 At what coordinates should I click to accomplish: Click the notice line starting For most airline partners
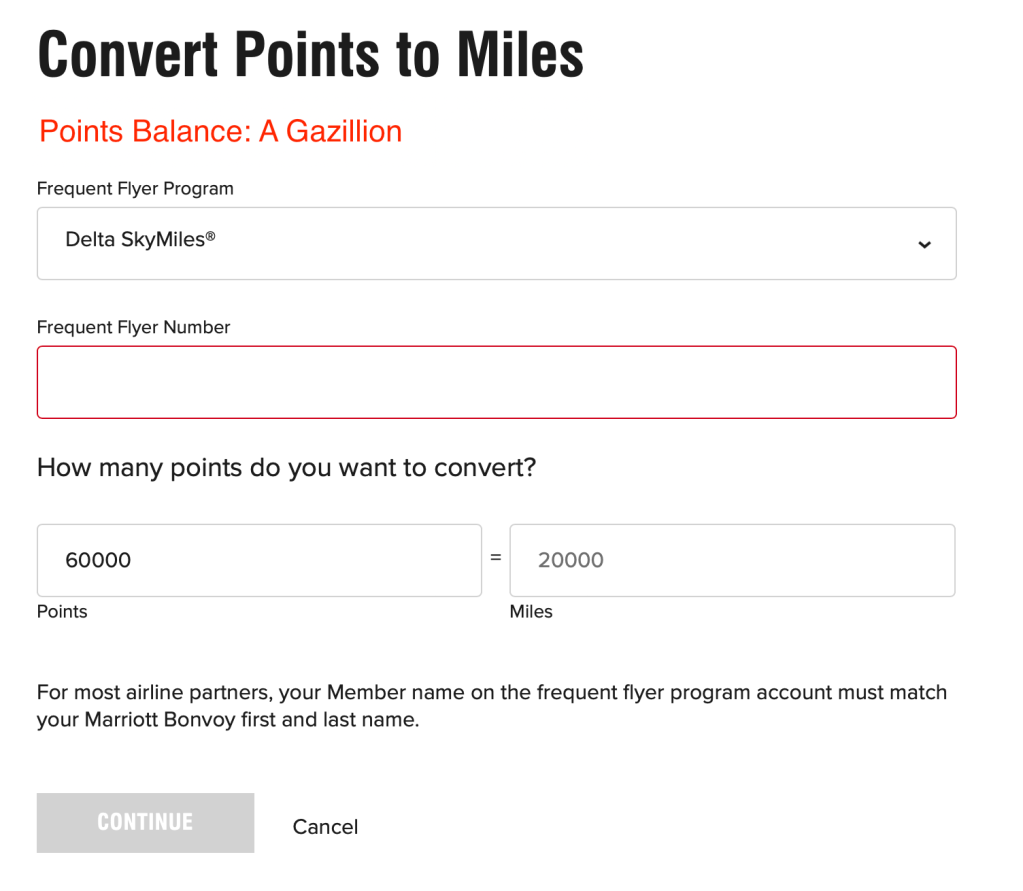point(491,692)
